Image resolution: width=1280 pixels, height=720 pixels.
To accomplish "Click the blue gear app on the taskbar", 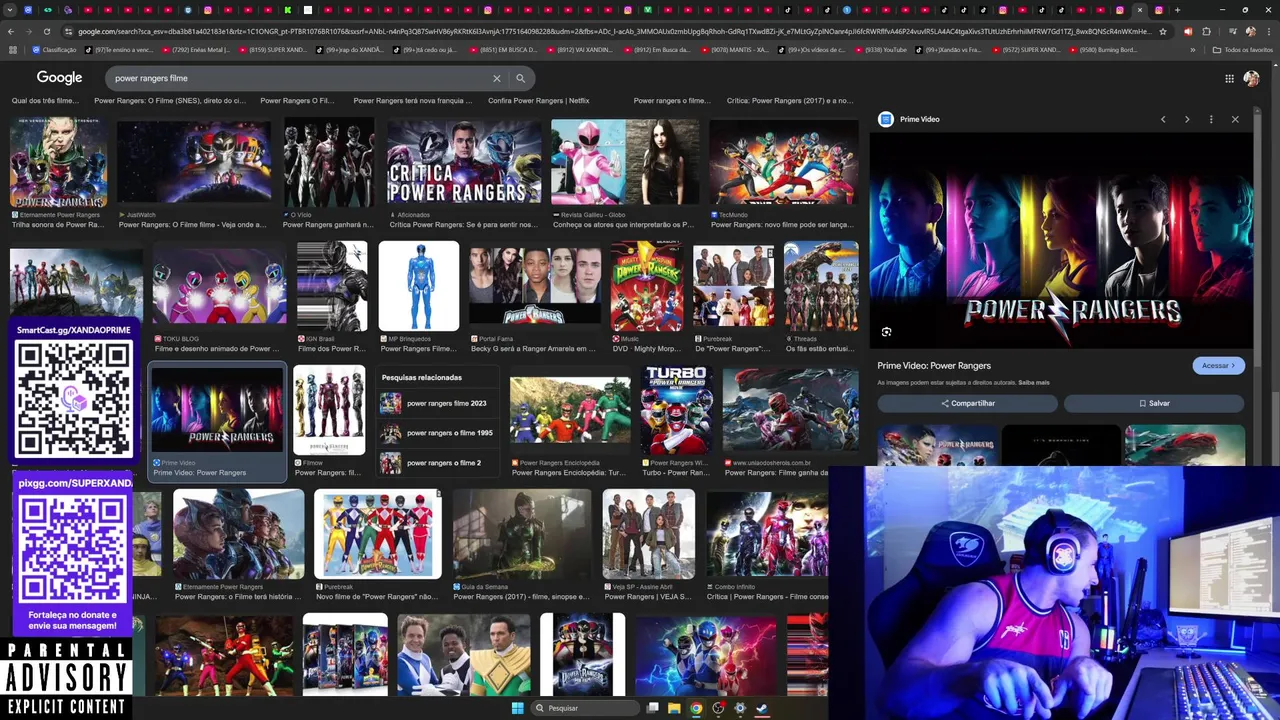I will (x=740, y=708).
